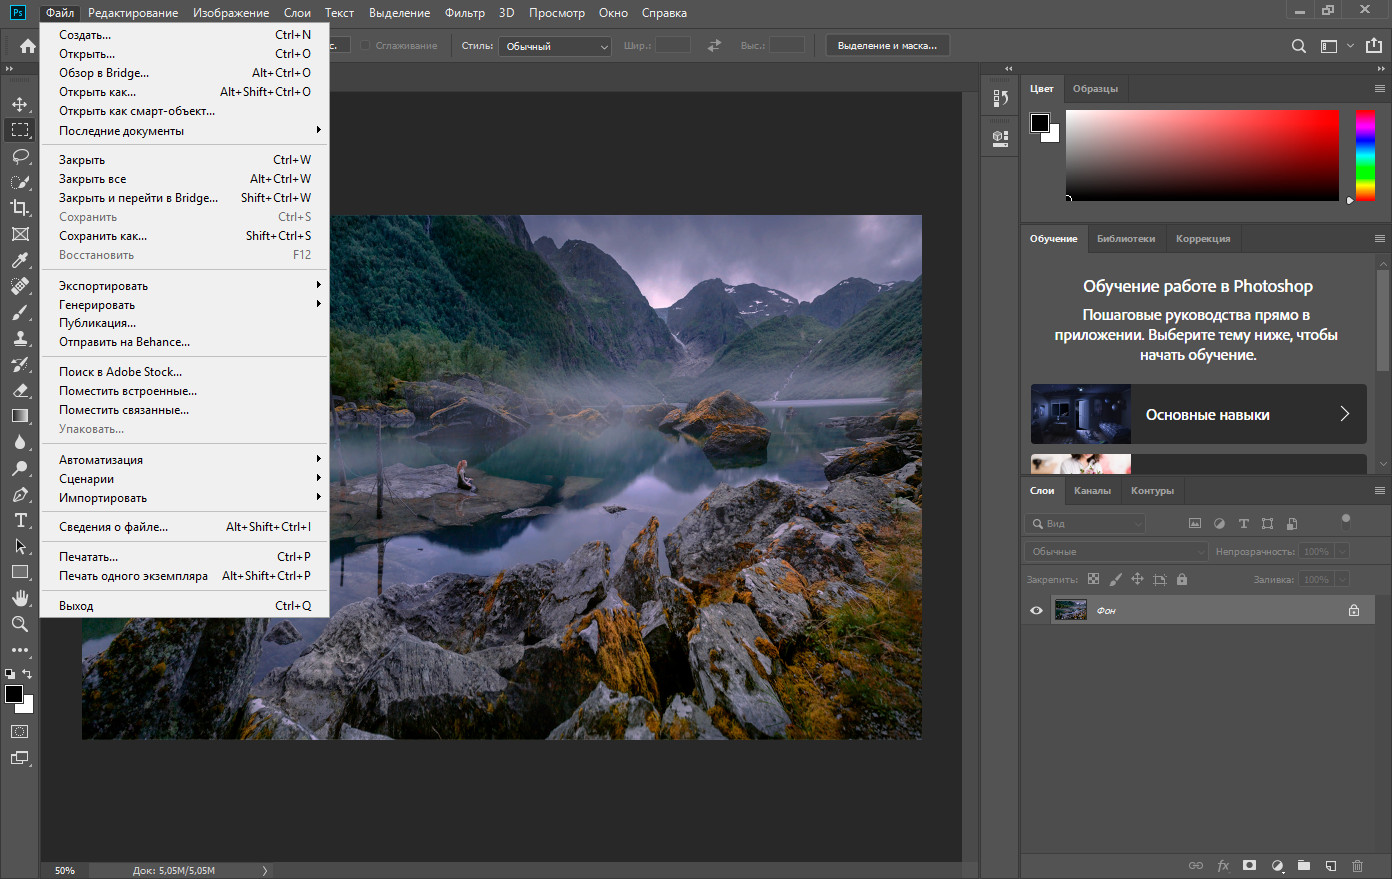Open the Основные навыки tutorial

point(1198,414)
